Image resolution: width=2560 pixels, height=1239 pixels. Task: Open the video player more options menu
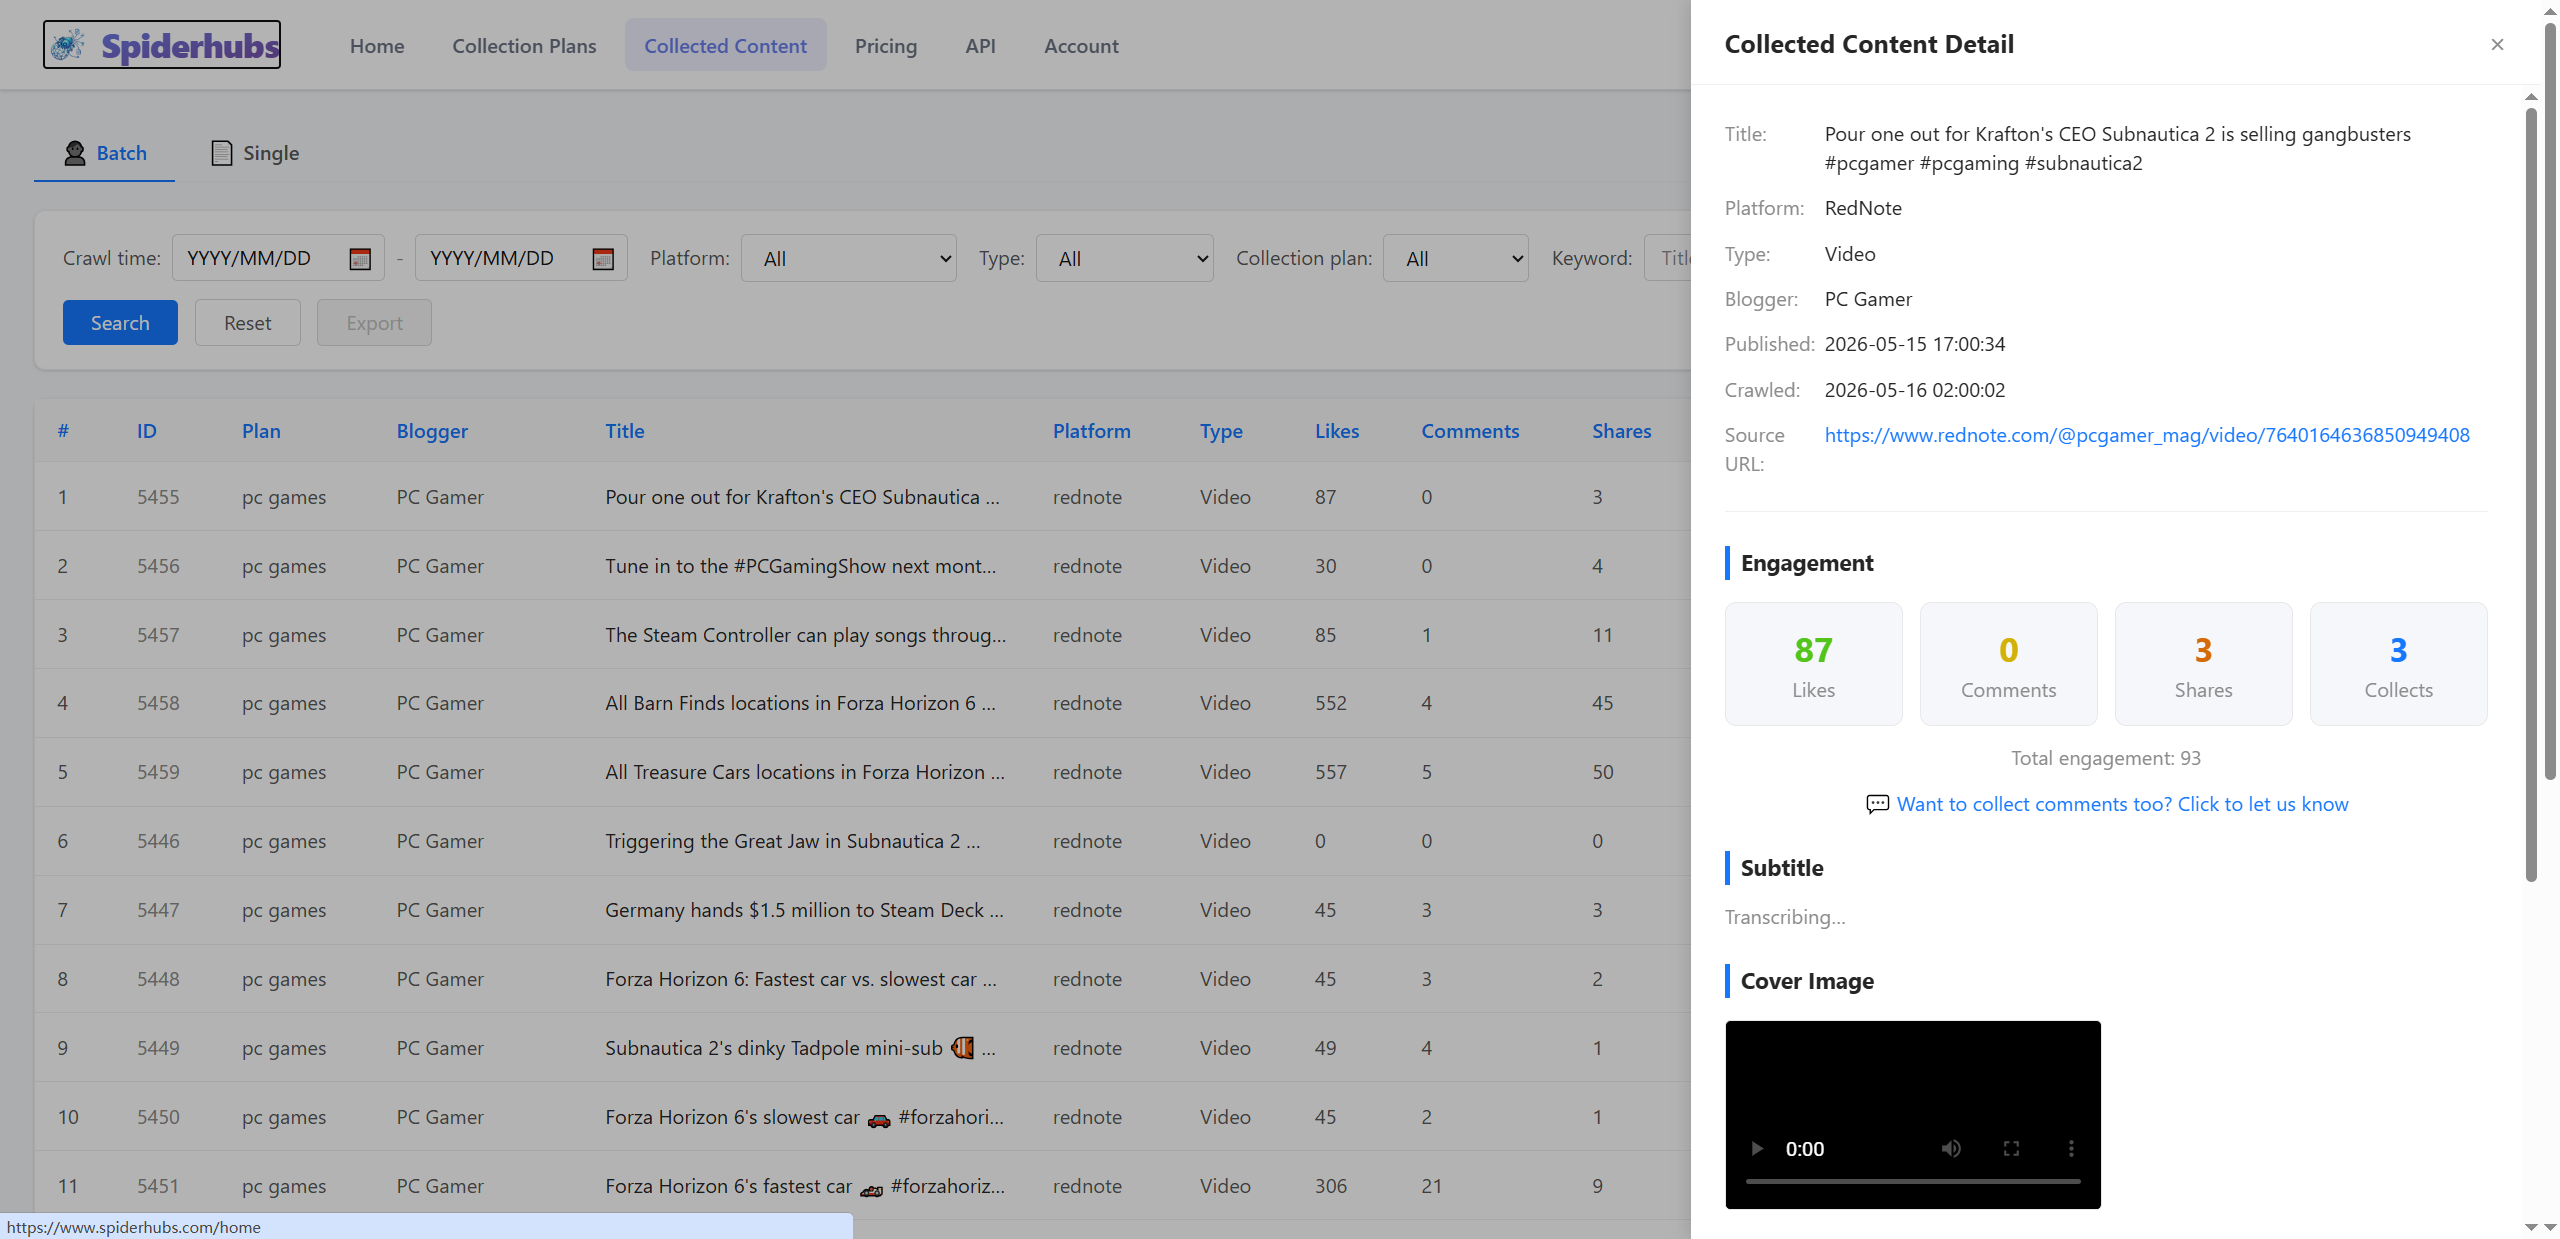pyautogui.click(x=2071, y=1148)
